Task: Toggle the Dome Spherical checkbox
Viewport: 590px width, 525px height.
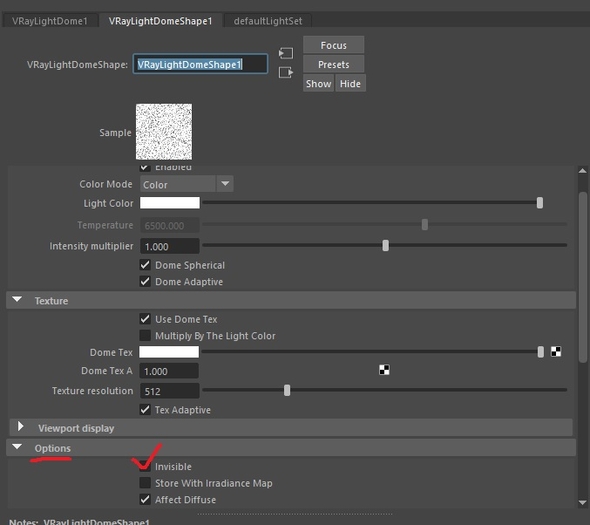Action: click(x=145, y=265)
